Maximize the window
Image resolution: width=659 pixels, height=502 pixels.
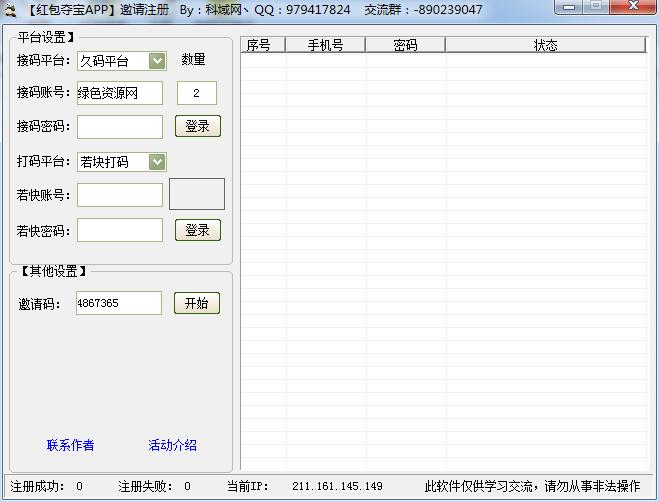pyautogui.click(x=596, y=7)
